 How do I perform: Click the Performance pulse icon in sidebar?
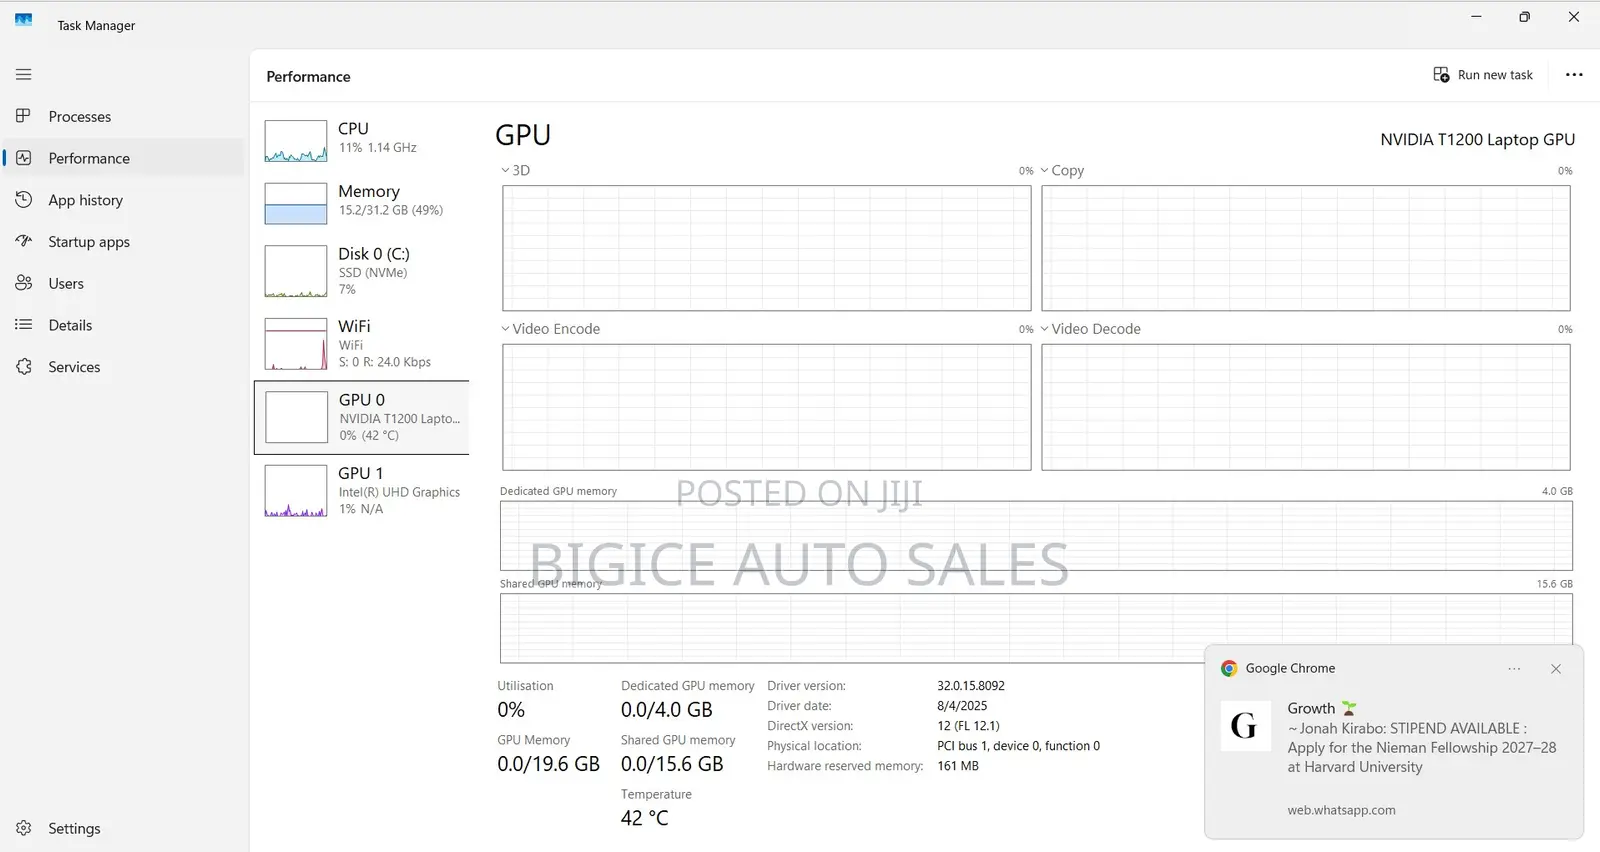tap(24, 158)
